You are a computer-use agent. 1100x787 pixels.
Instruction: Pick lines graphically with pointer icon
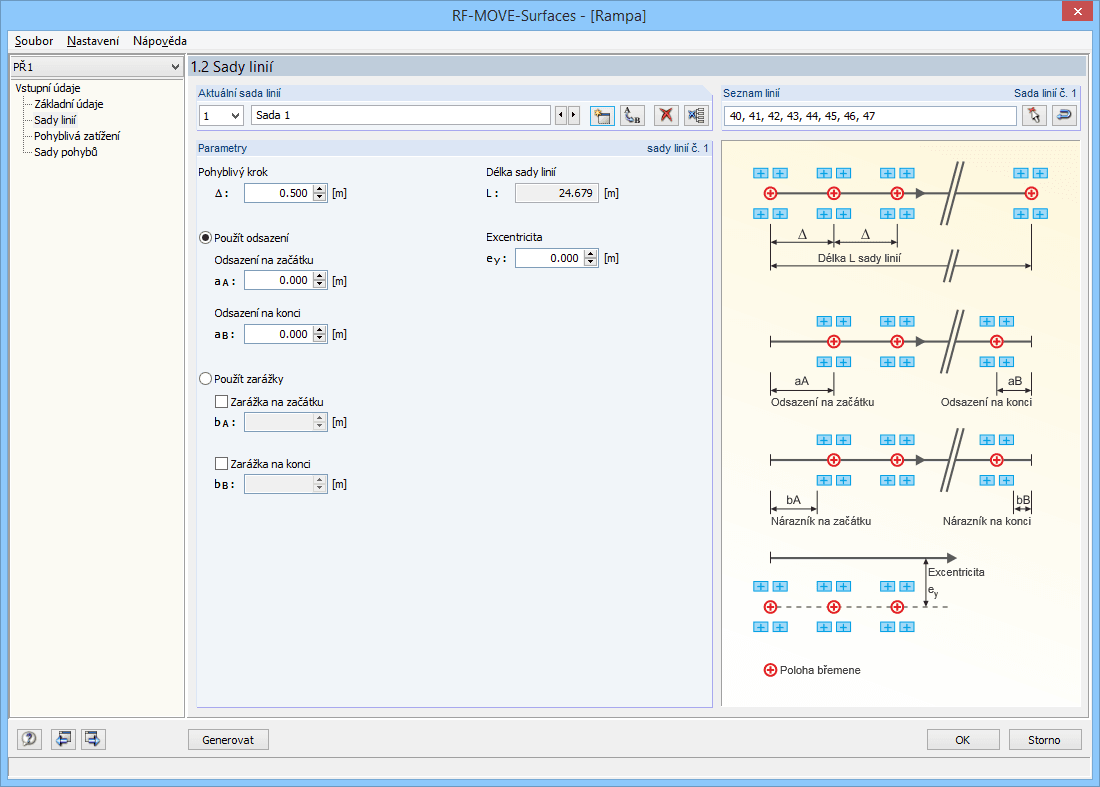point(1034,116)
